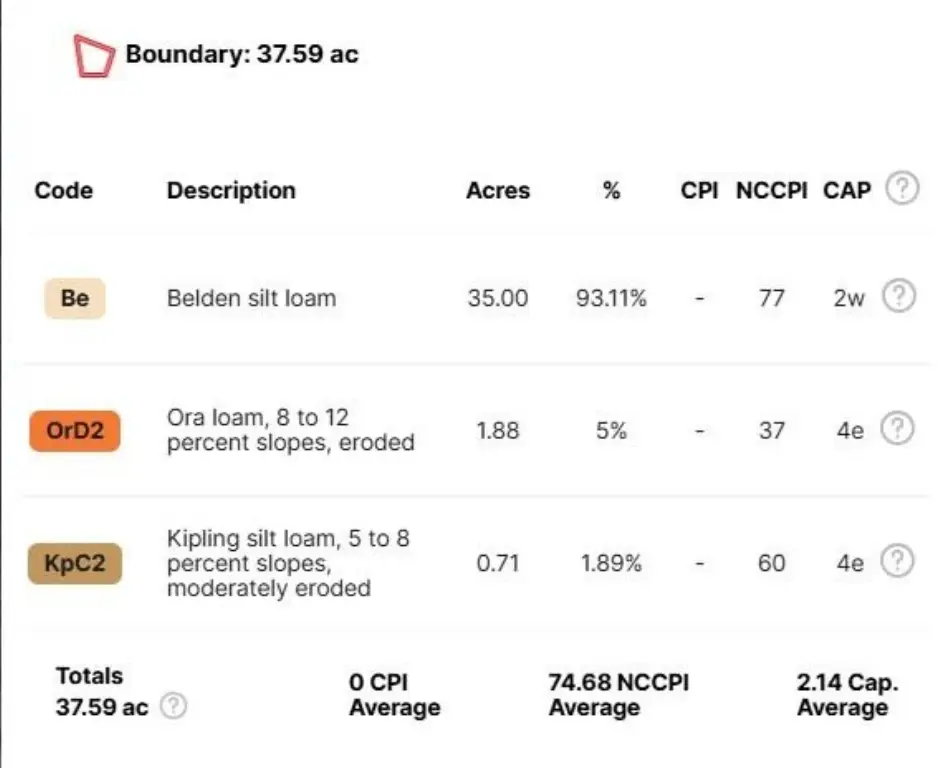Select the Be soil code swatch
Screen dimensions: 951x768
pyautogui.click(x=75, y=298)
